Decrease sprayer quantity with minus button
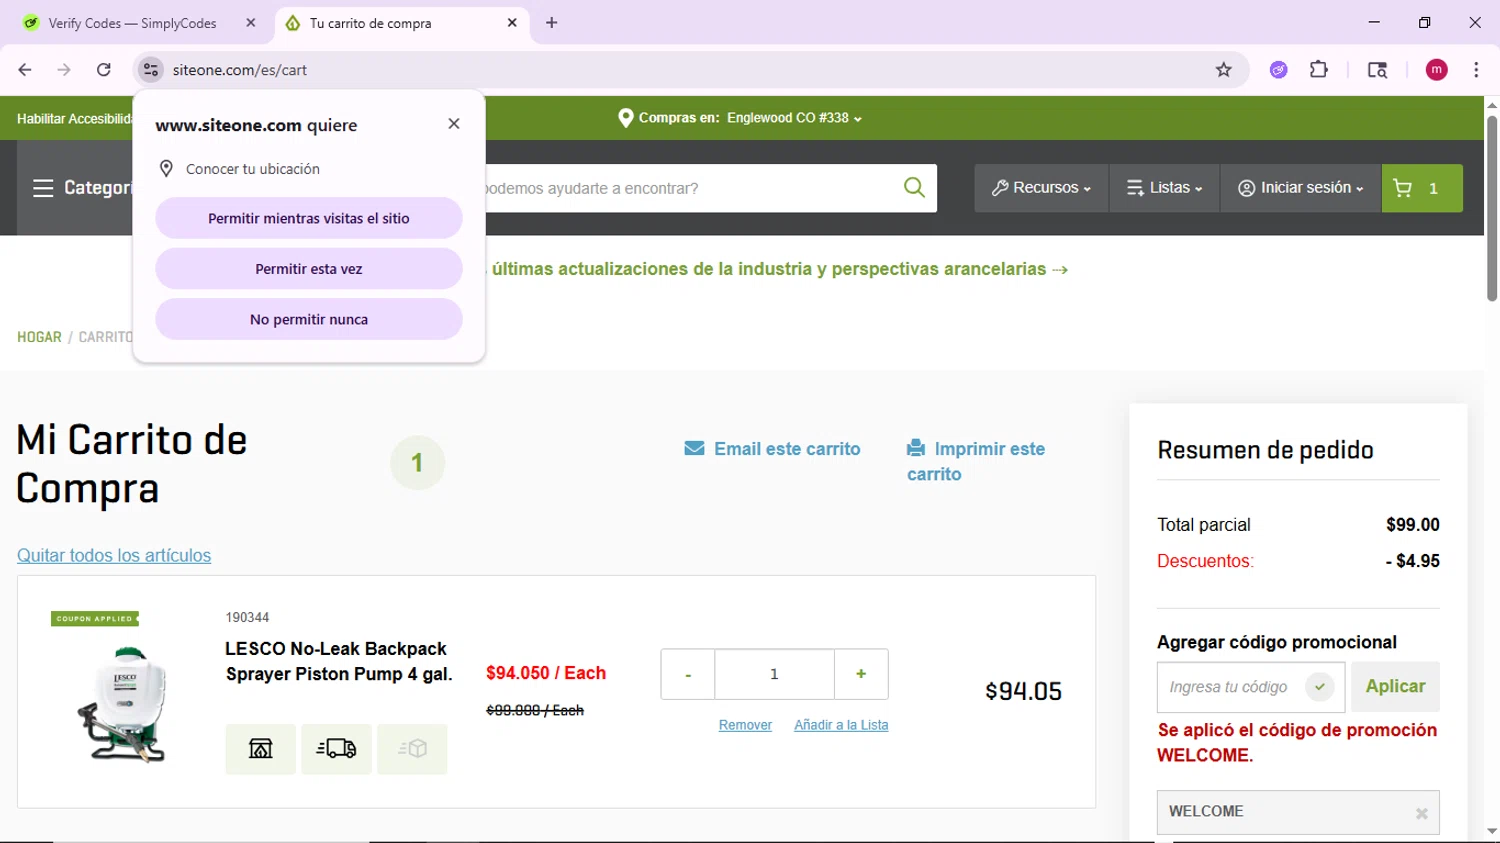 [x=688, y=674]
